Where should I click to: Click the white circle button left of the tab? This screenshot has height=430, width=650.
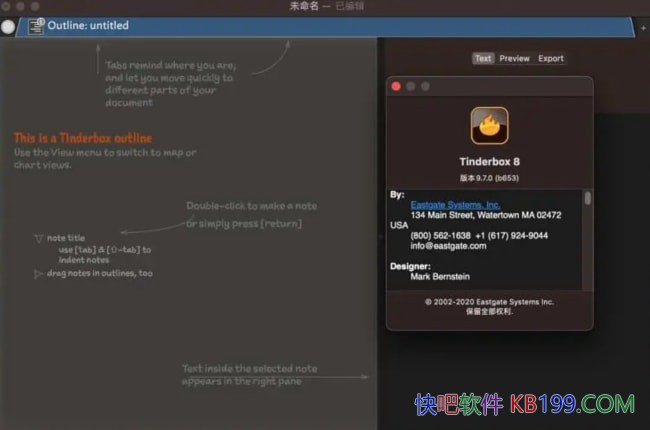point(8,27)
